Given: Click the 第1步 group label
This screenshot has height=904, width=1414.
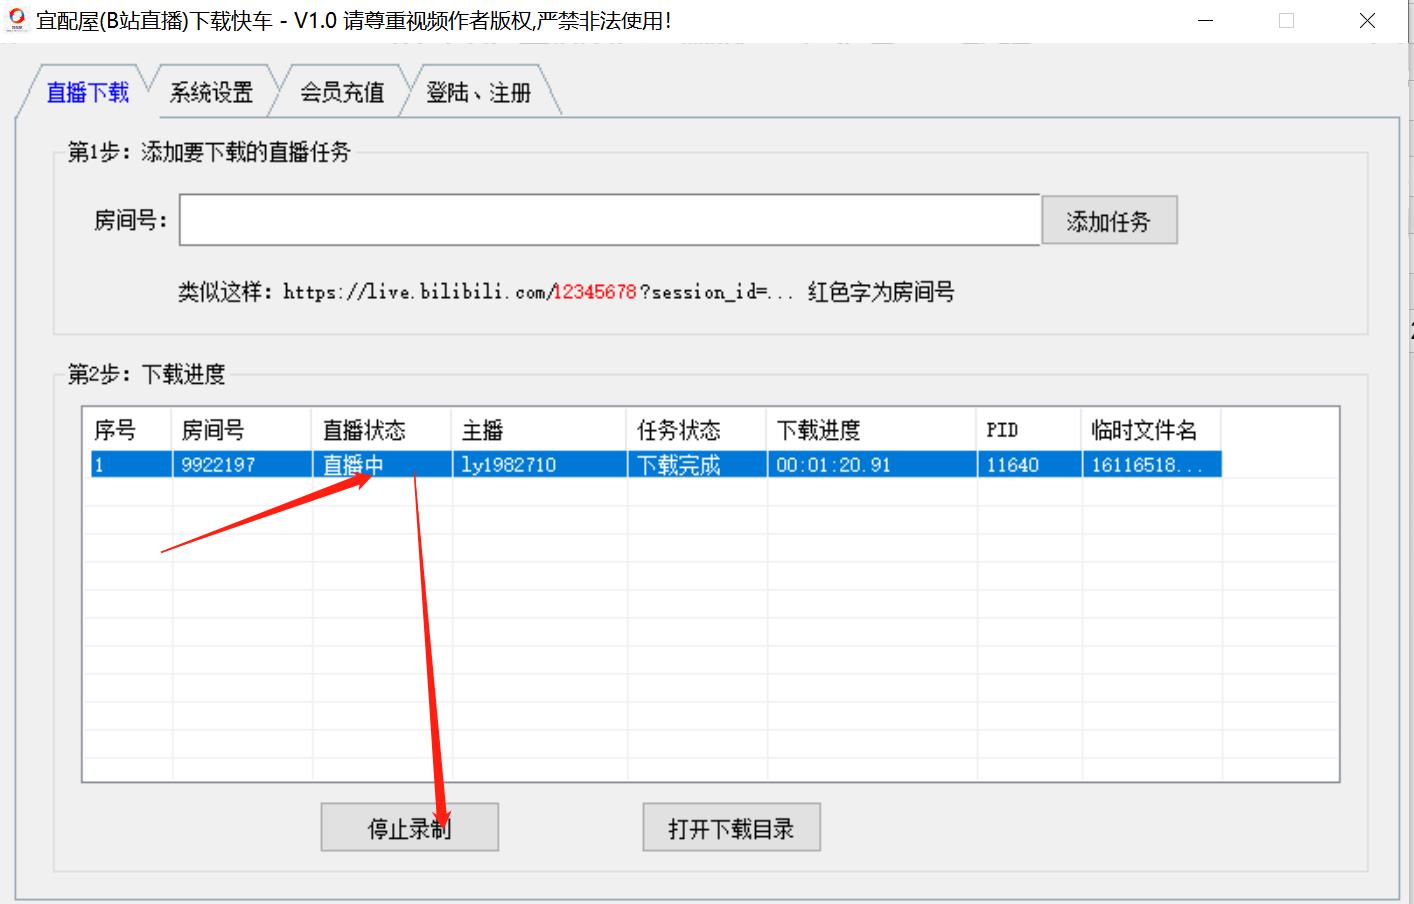Looking at the screenshot, I should coord(209,152).
